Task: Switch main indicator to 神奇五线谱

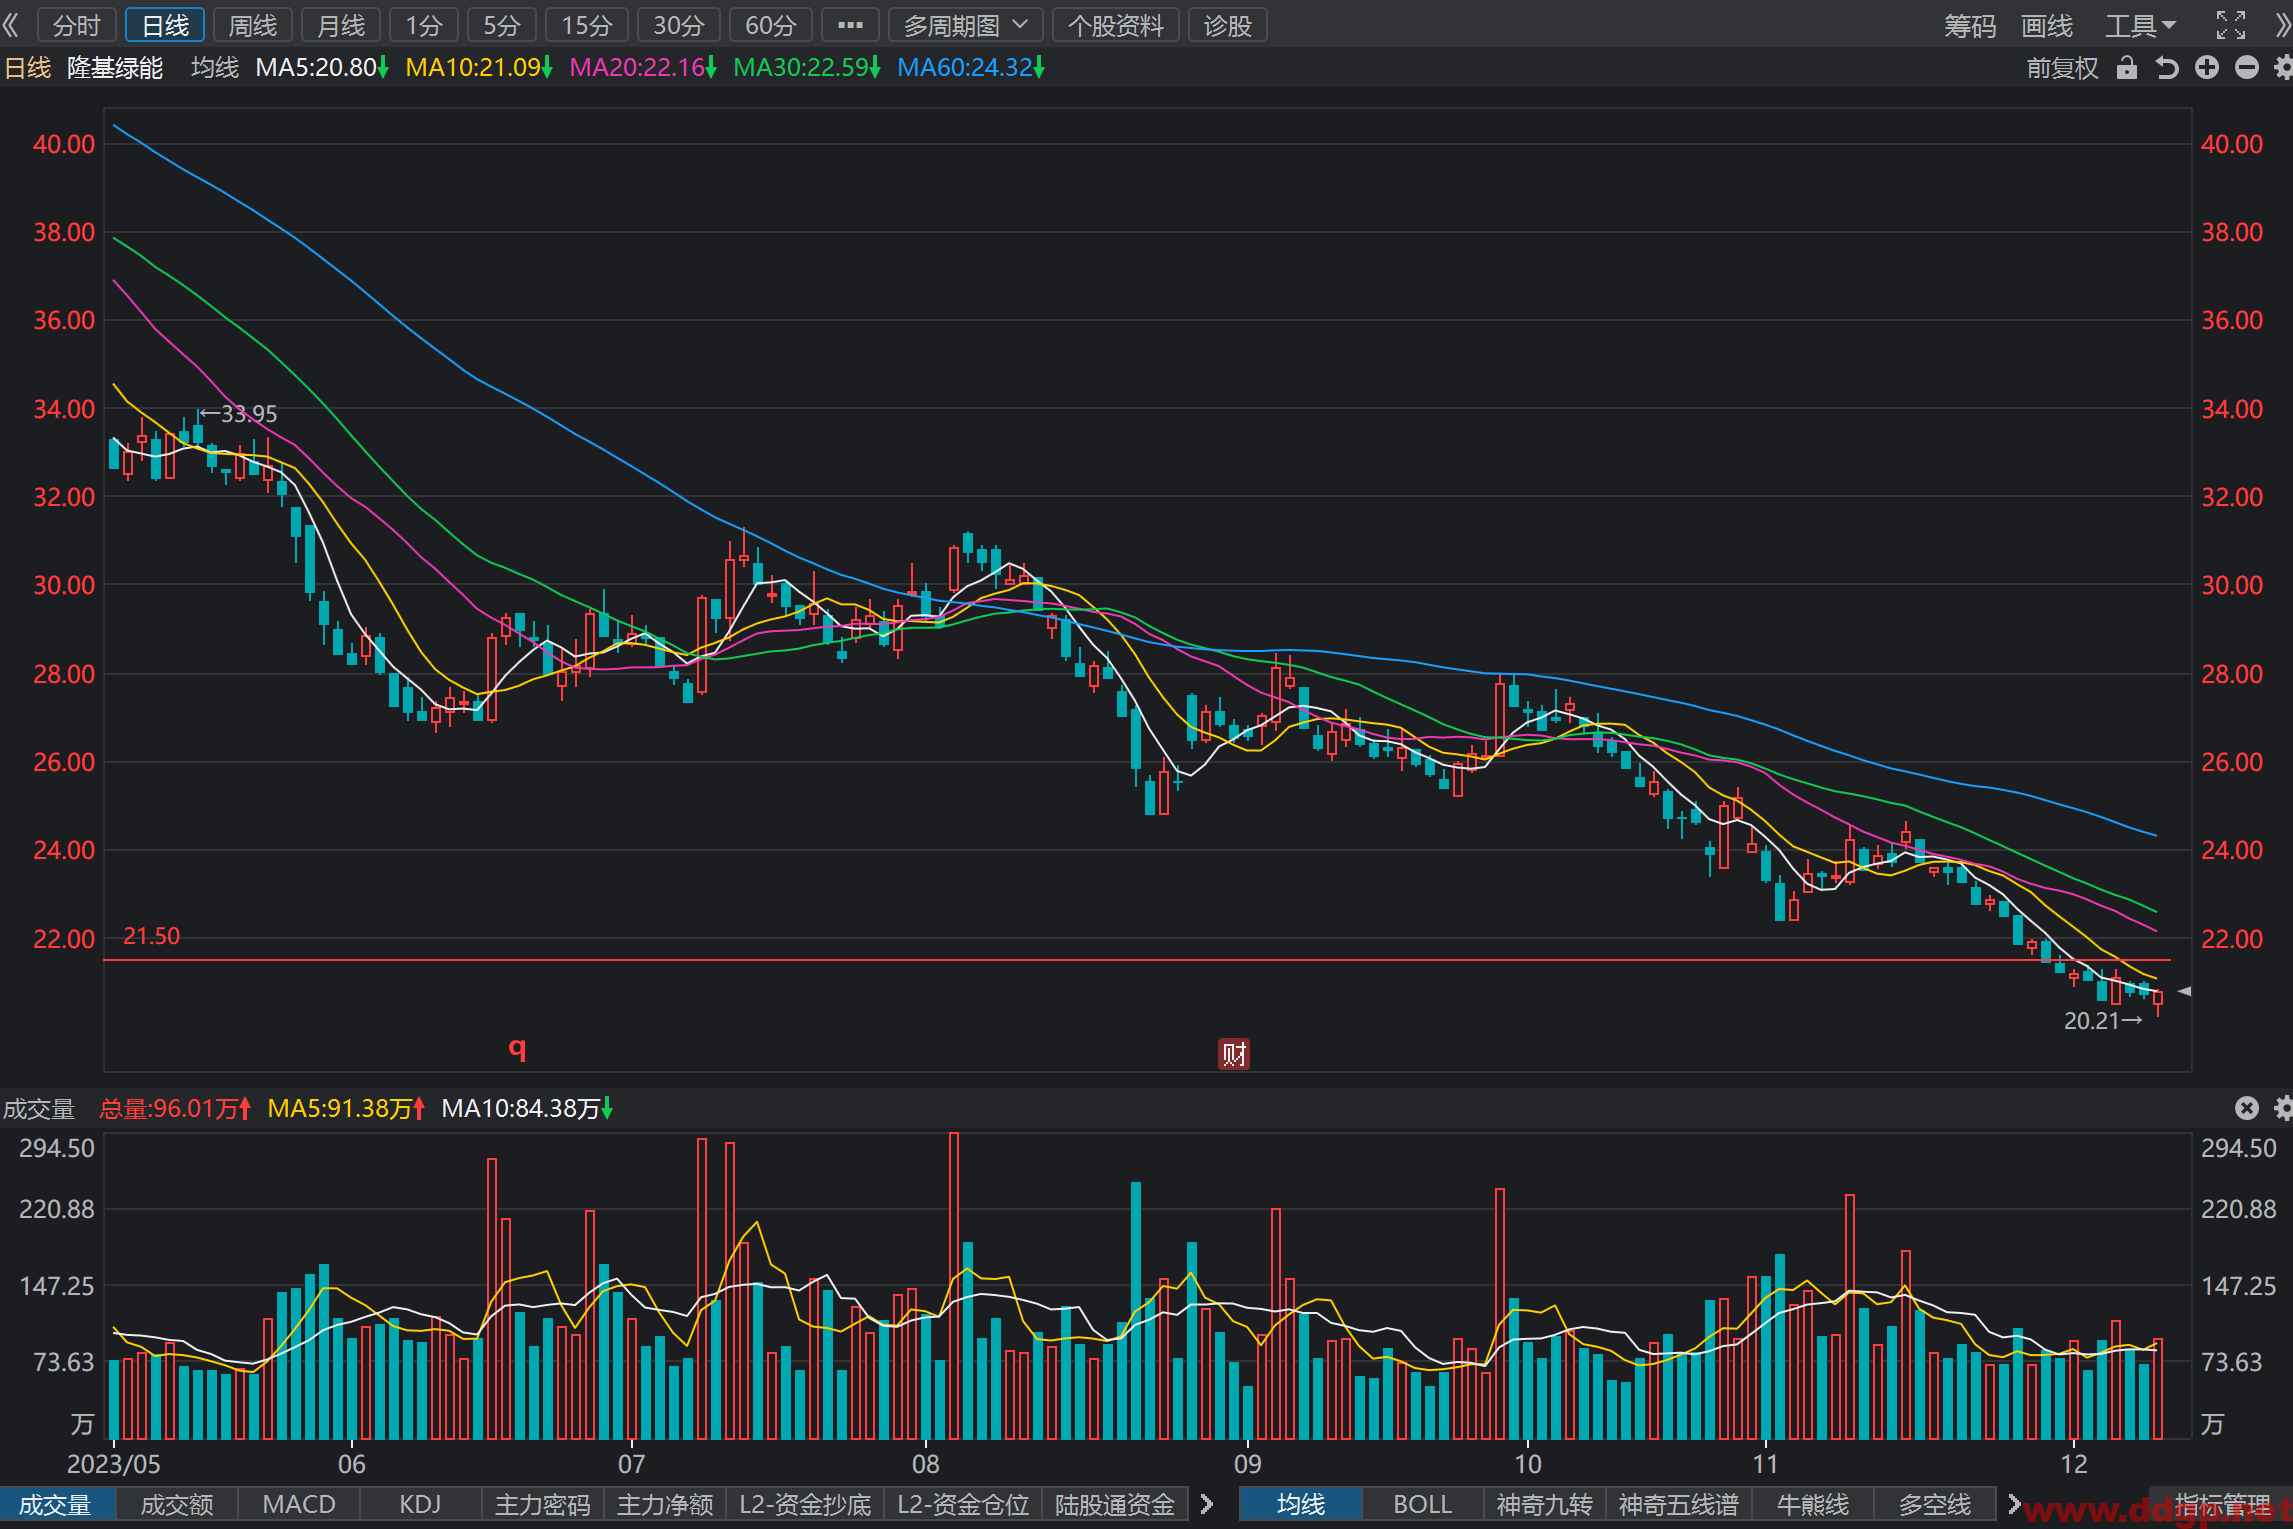Action: tap(1679, 1504)
